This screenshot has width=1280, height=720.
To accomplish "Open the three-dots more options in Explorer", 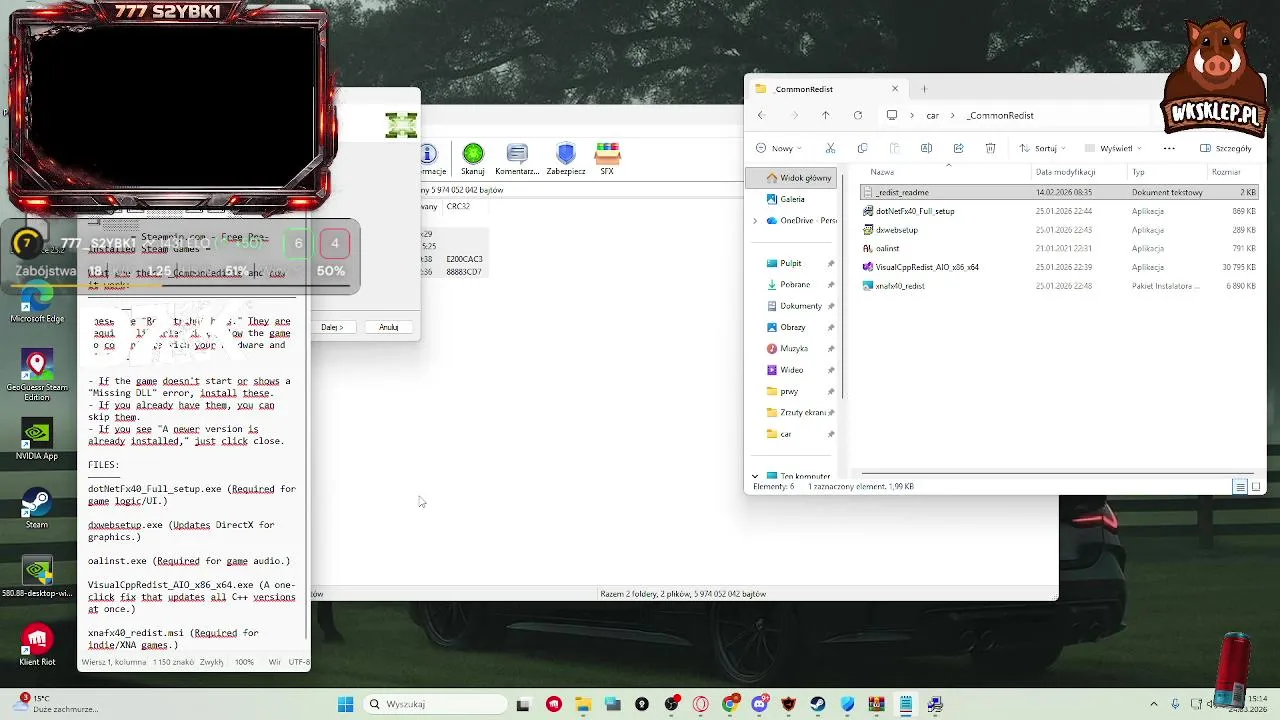I will click(1169, 148).
